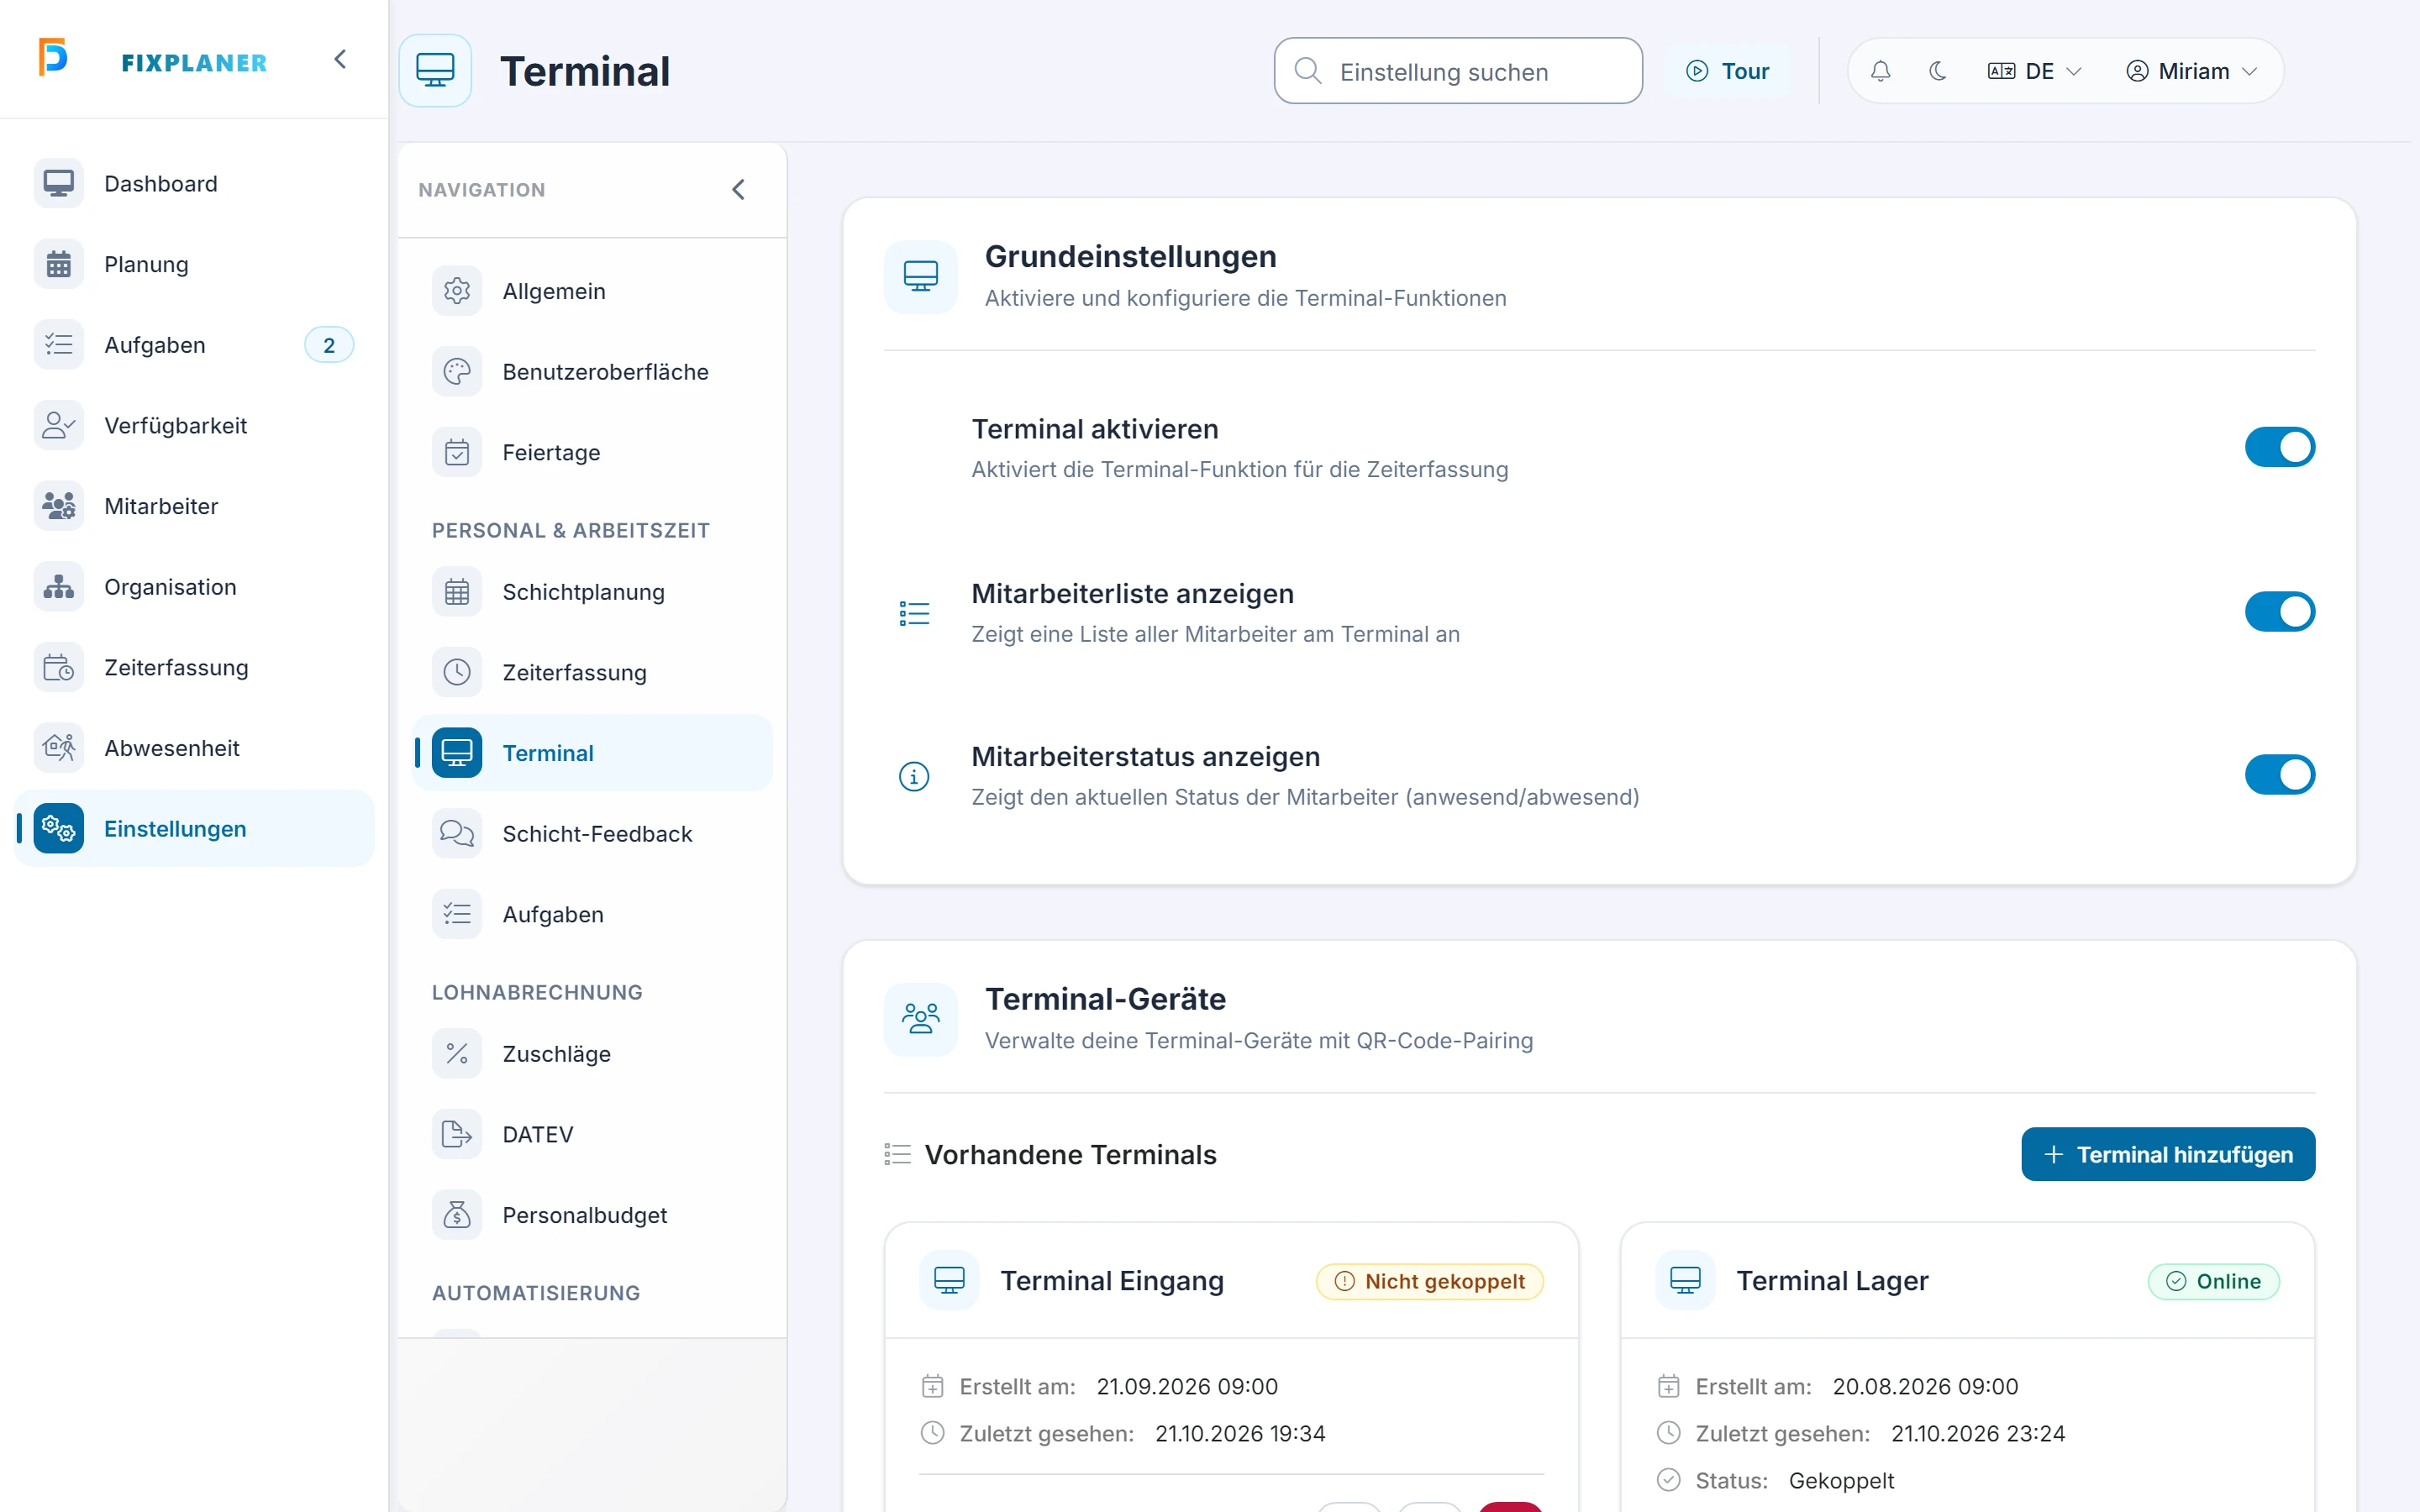Click the Gekoppelt status text
Image resolution: width=2420 pixels, height=1512 pixels.
pyautogui.click(x=1841, y=1481)
